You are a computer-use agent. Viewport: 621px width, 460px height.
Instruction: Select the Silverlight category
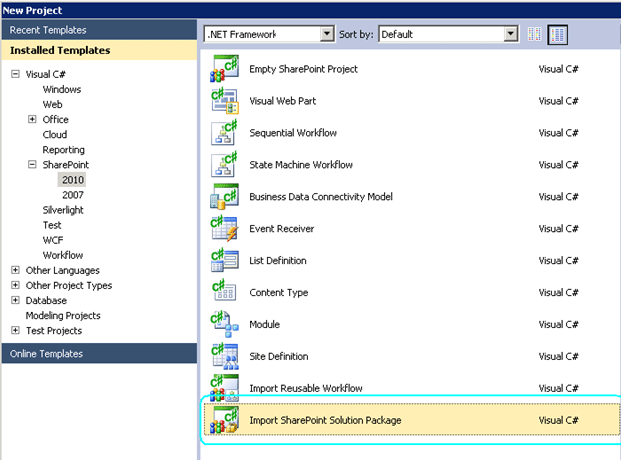coord(63,210)
